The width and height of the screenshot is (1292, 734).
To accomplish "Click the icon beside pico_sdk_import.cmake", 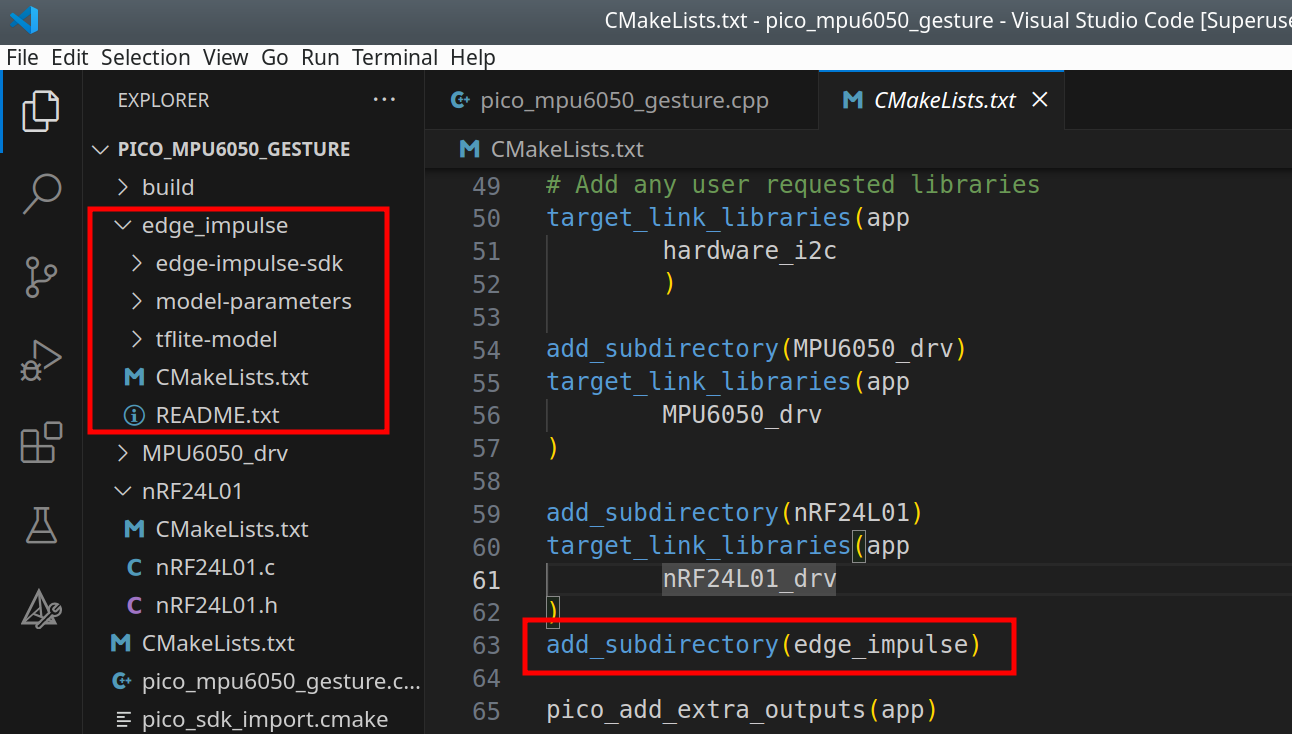I will click(124, 719).
